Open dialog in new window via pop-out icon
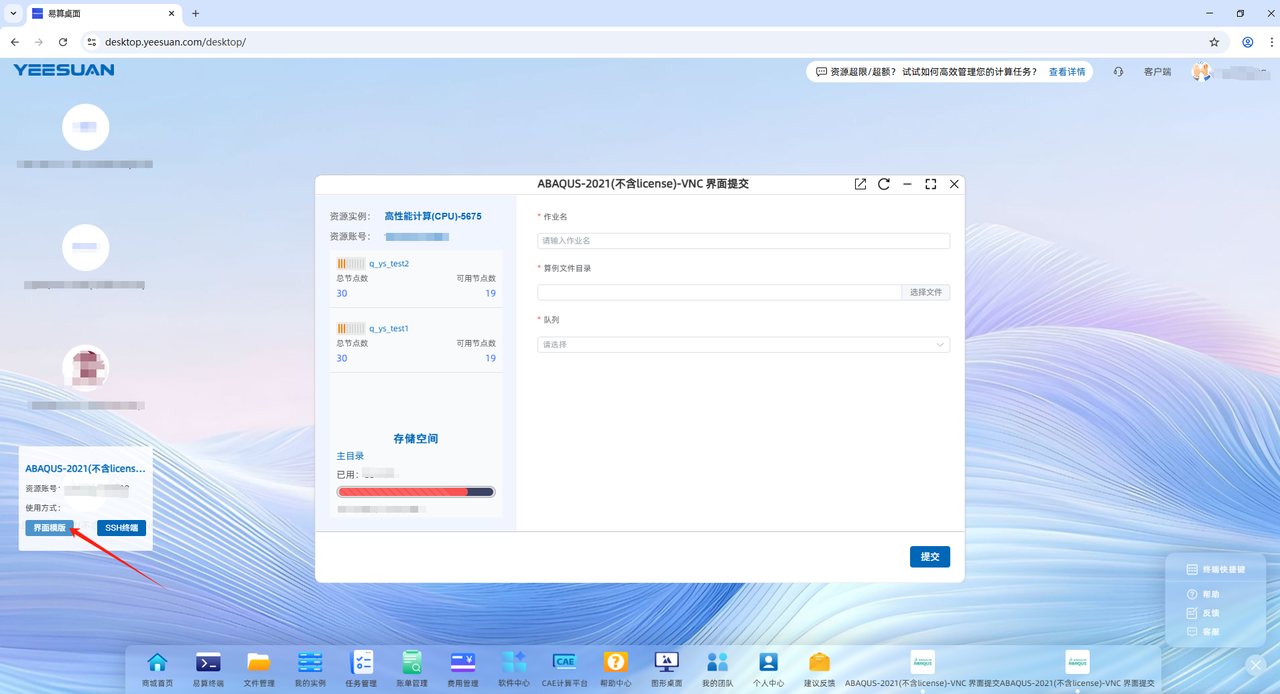Viewport: 1280px width, 694px height. (x=860, y=184)
